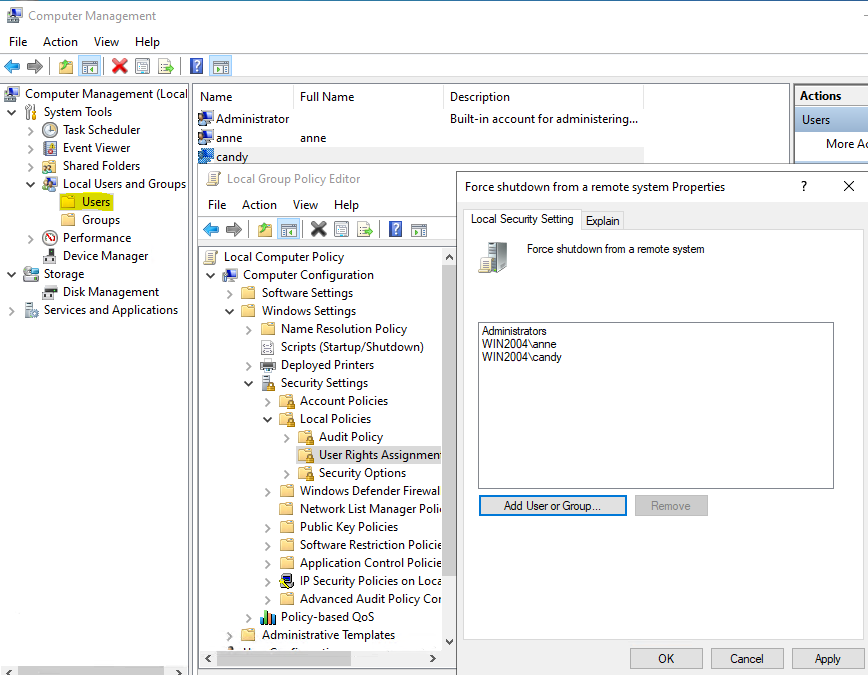Click the Back arrow in Computer Management toolbar

pos(11,66)
